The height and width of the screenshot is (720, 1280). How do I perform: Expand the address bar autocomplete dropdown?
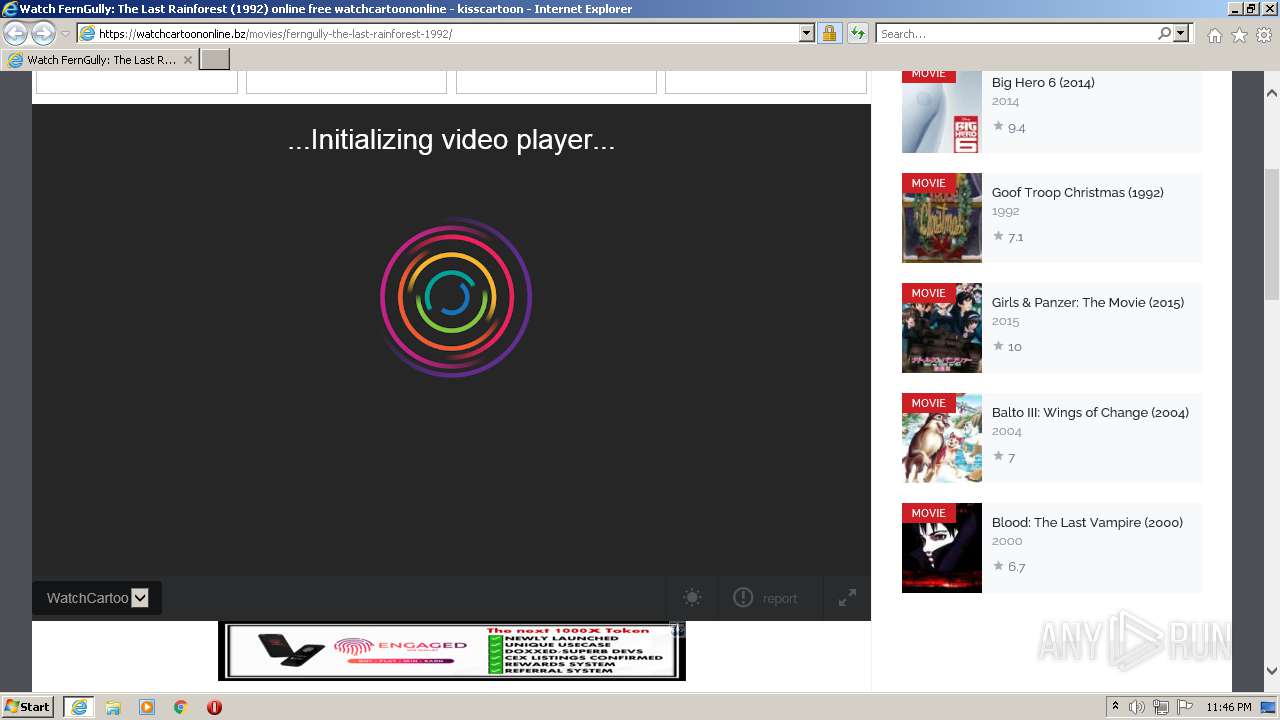(x=806, y=34)
